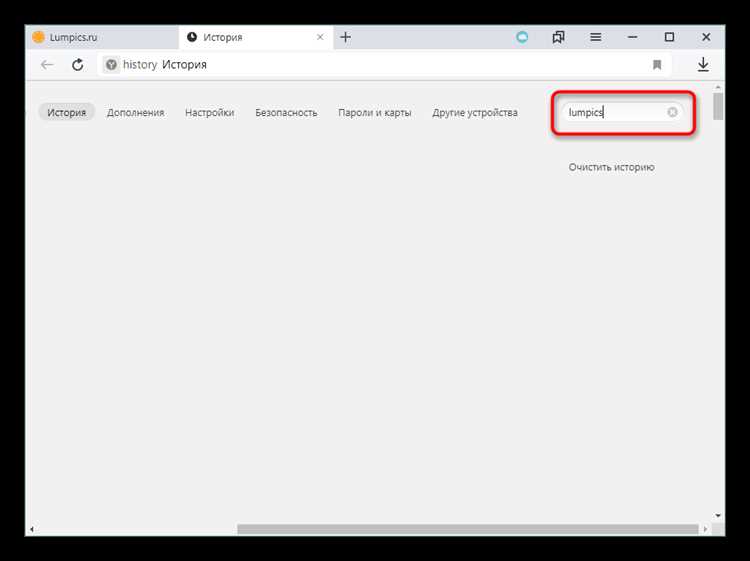750x561 pixels.
Task: Go to the Настройки section
Action: (209, 113)
